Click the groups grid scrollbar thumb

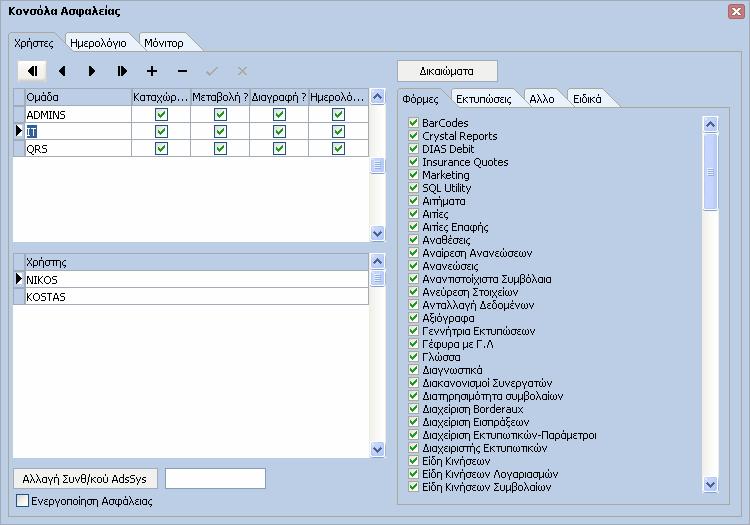377,165
